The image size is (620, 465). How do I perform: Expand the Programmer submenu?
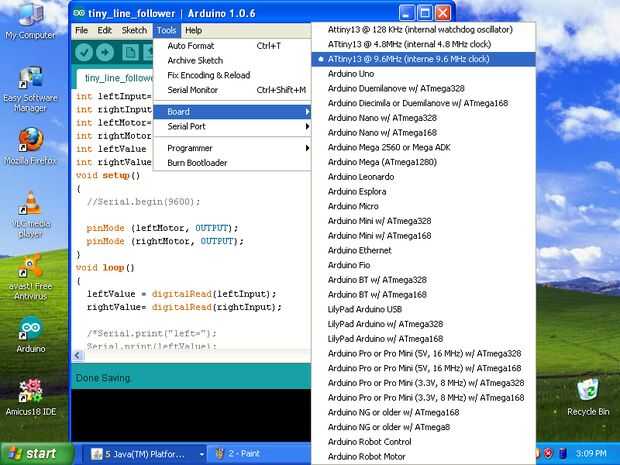click(x=232, y=148)
